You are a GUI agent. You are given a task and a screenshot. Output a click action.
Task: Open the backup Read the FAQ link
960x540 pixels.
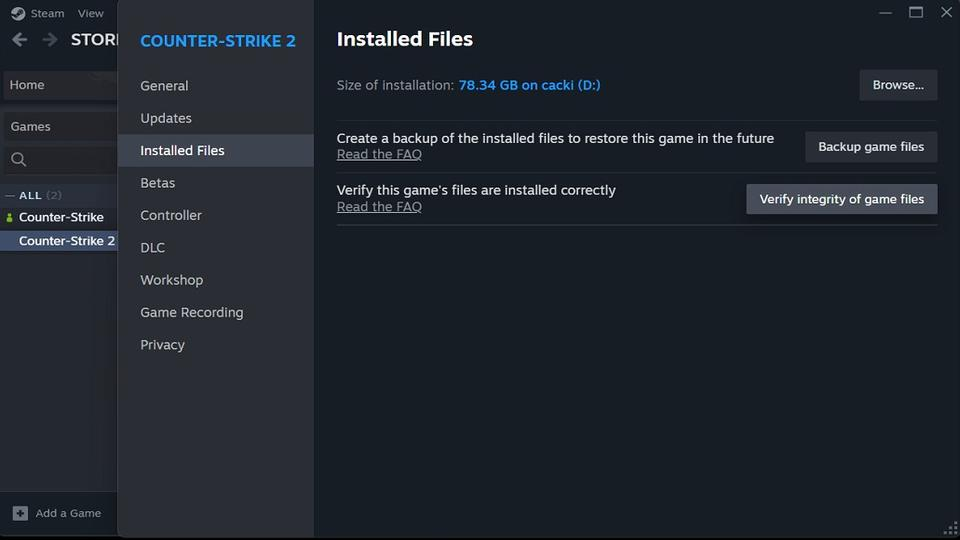[x=379, y=154]
